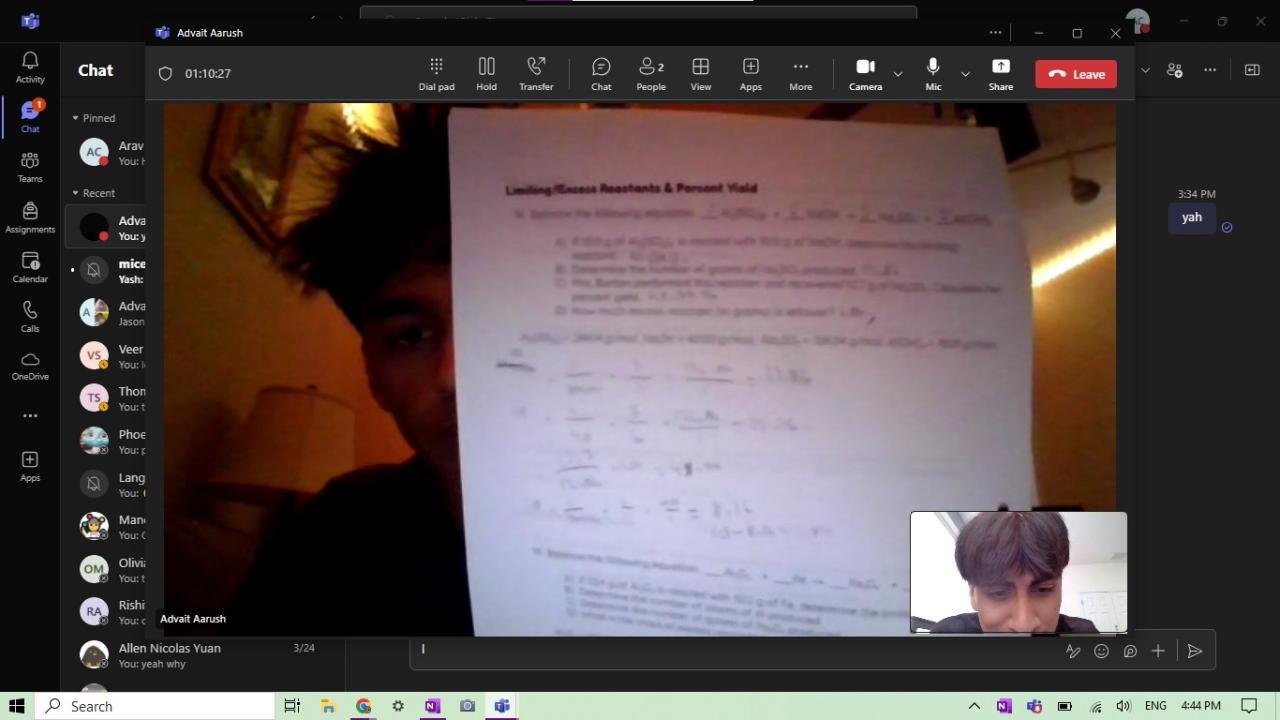Open File Explorer from the taskbar
Viewport: 1280px width, 720px height.
[x=328, y=706]
